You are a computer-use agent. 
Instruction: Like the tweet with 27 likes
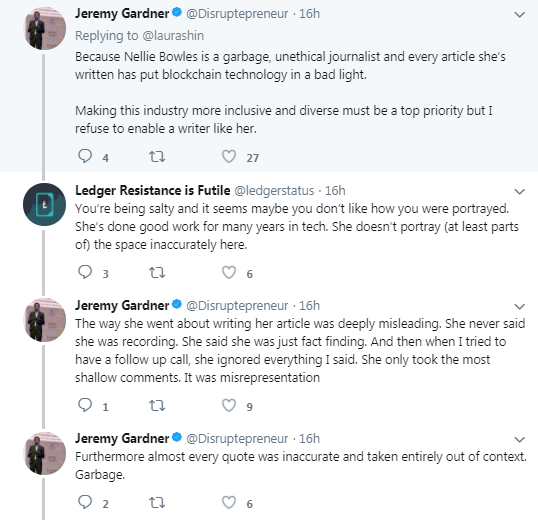[x=229, y=156]
